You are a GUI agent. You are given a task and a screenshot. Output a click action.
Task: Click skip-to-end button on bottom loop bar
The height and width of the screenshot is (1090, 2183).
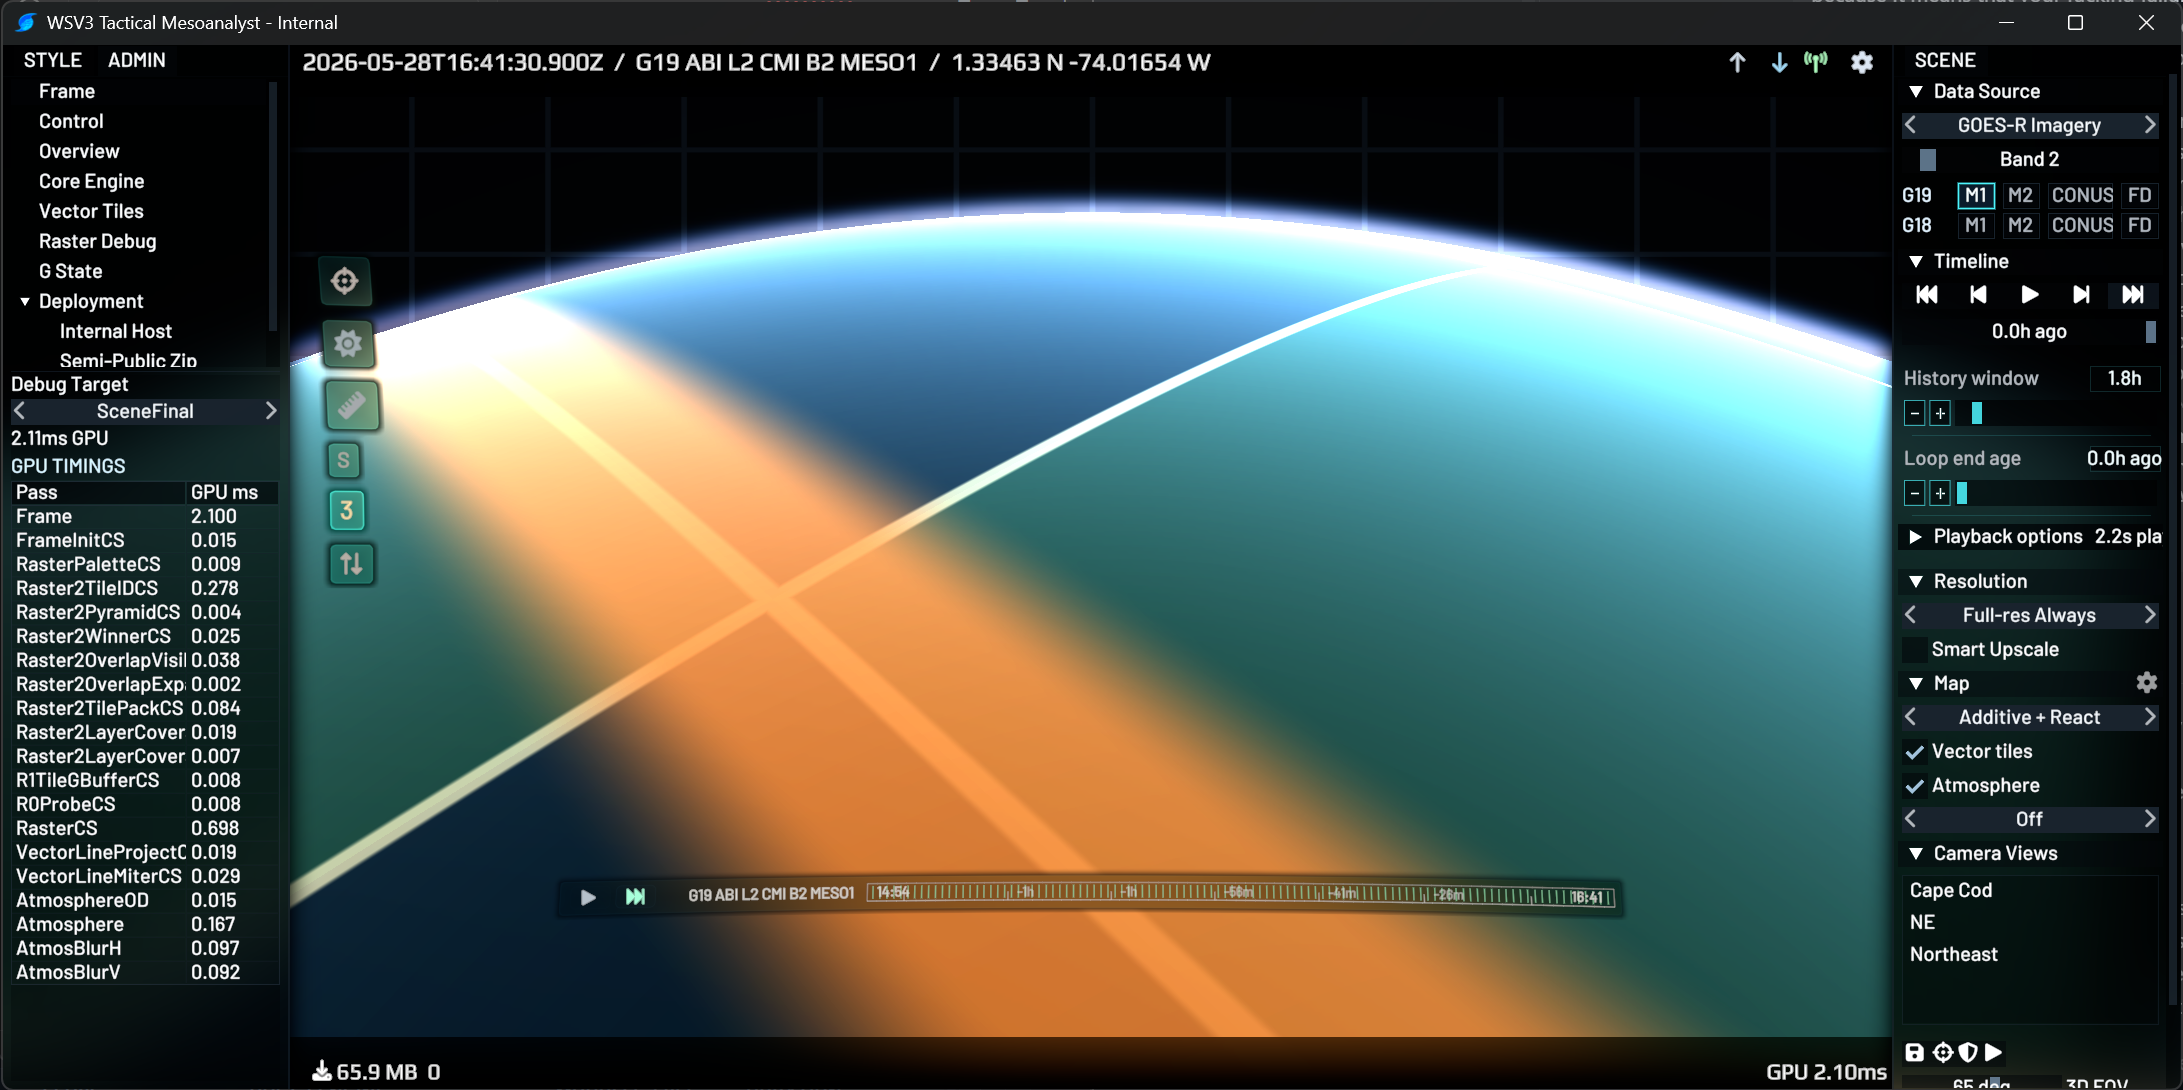[x=635, y=896]
